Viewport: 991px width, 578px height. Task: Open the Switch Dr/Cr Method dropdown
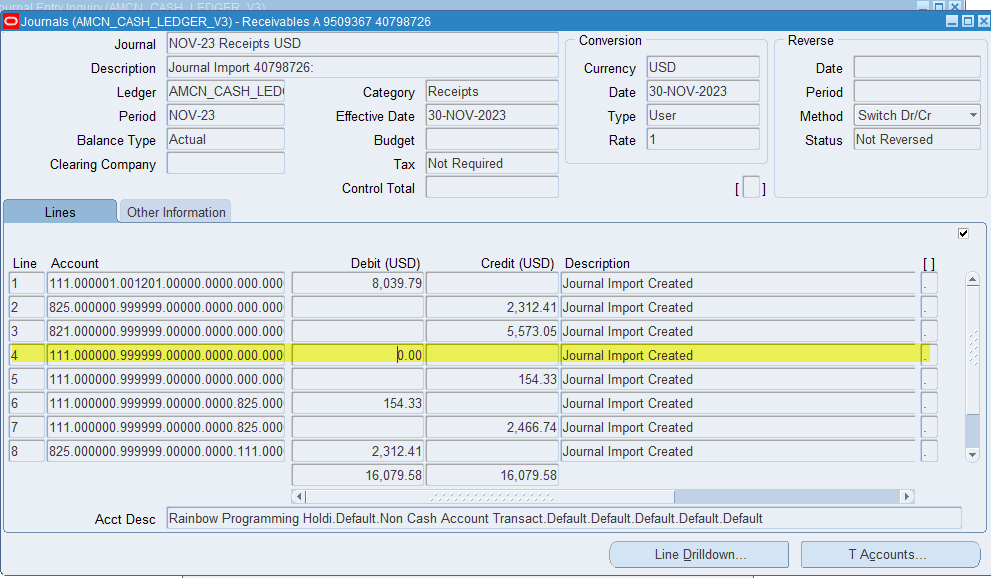(x=972, y=115)
